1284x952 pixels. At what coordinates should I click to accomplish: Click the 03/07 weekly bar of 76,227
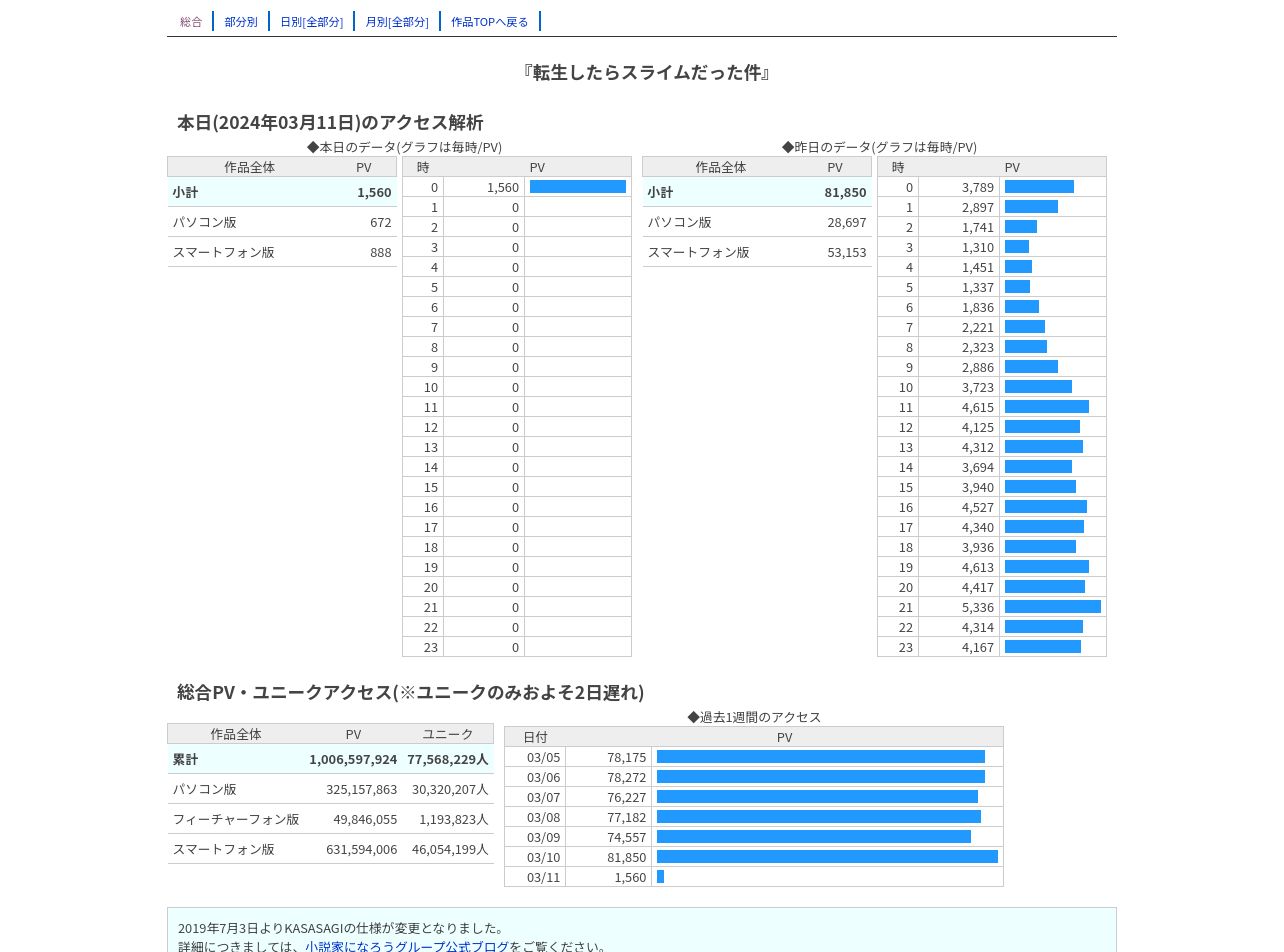click(817, 797)
